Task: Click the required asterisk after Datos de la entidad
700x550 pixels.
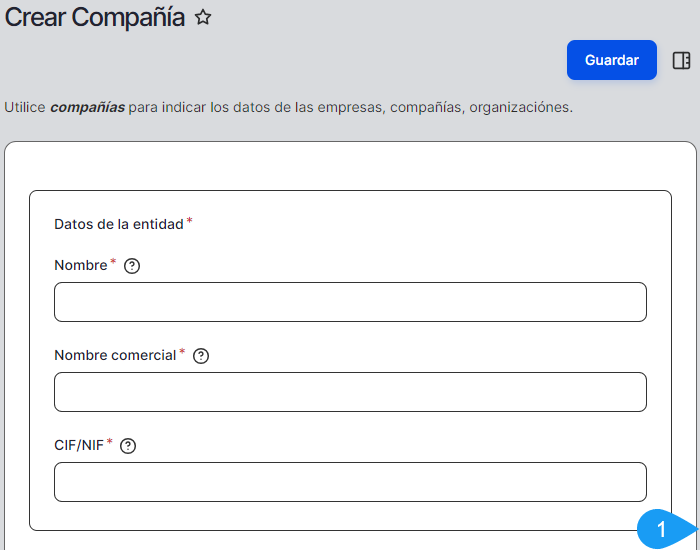Action: (x=190, y=221)
